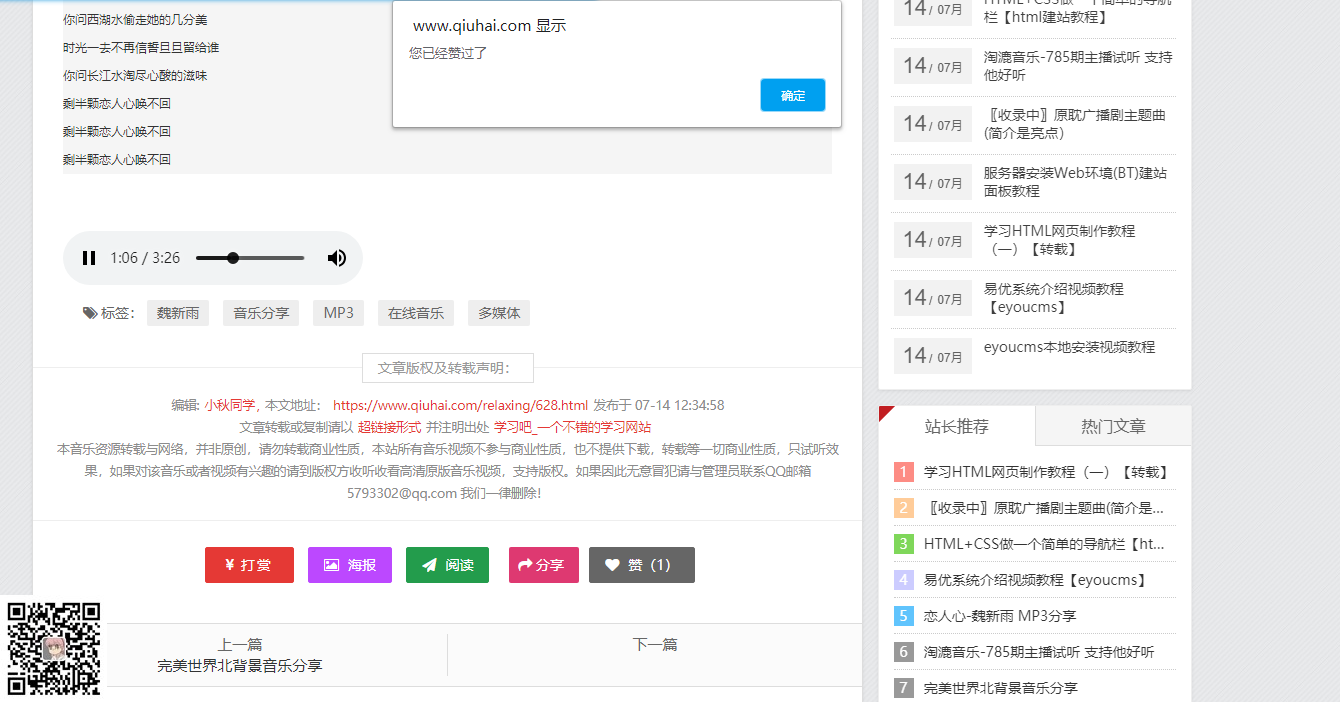
Task: Click the pink 分享 share button
Action: pyautogui.click(x=543, y=564)
